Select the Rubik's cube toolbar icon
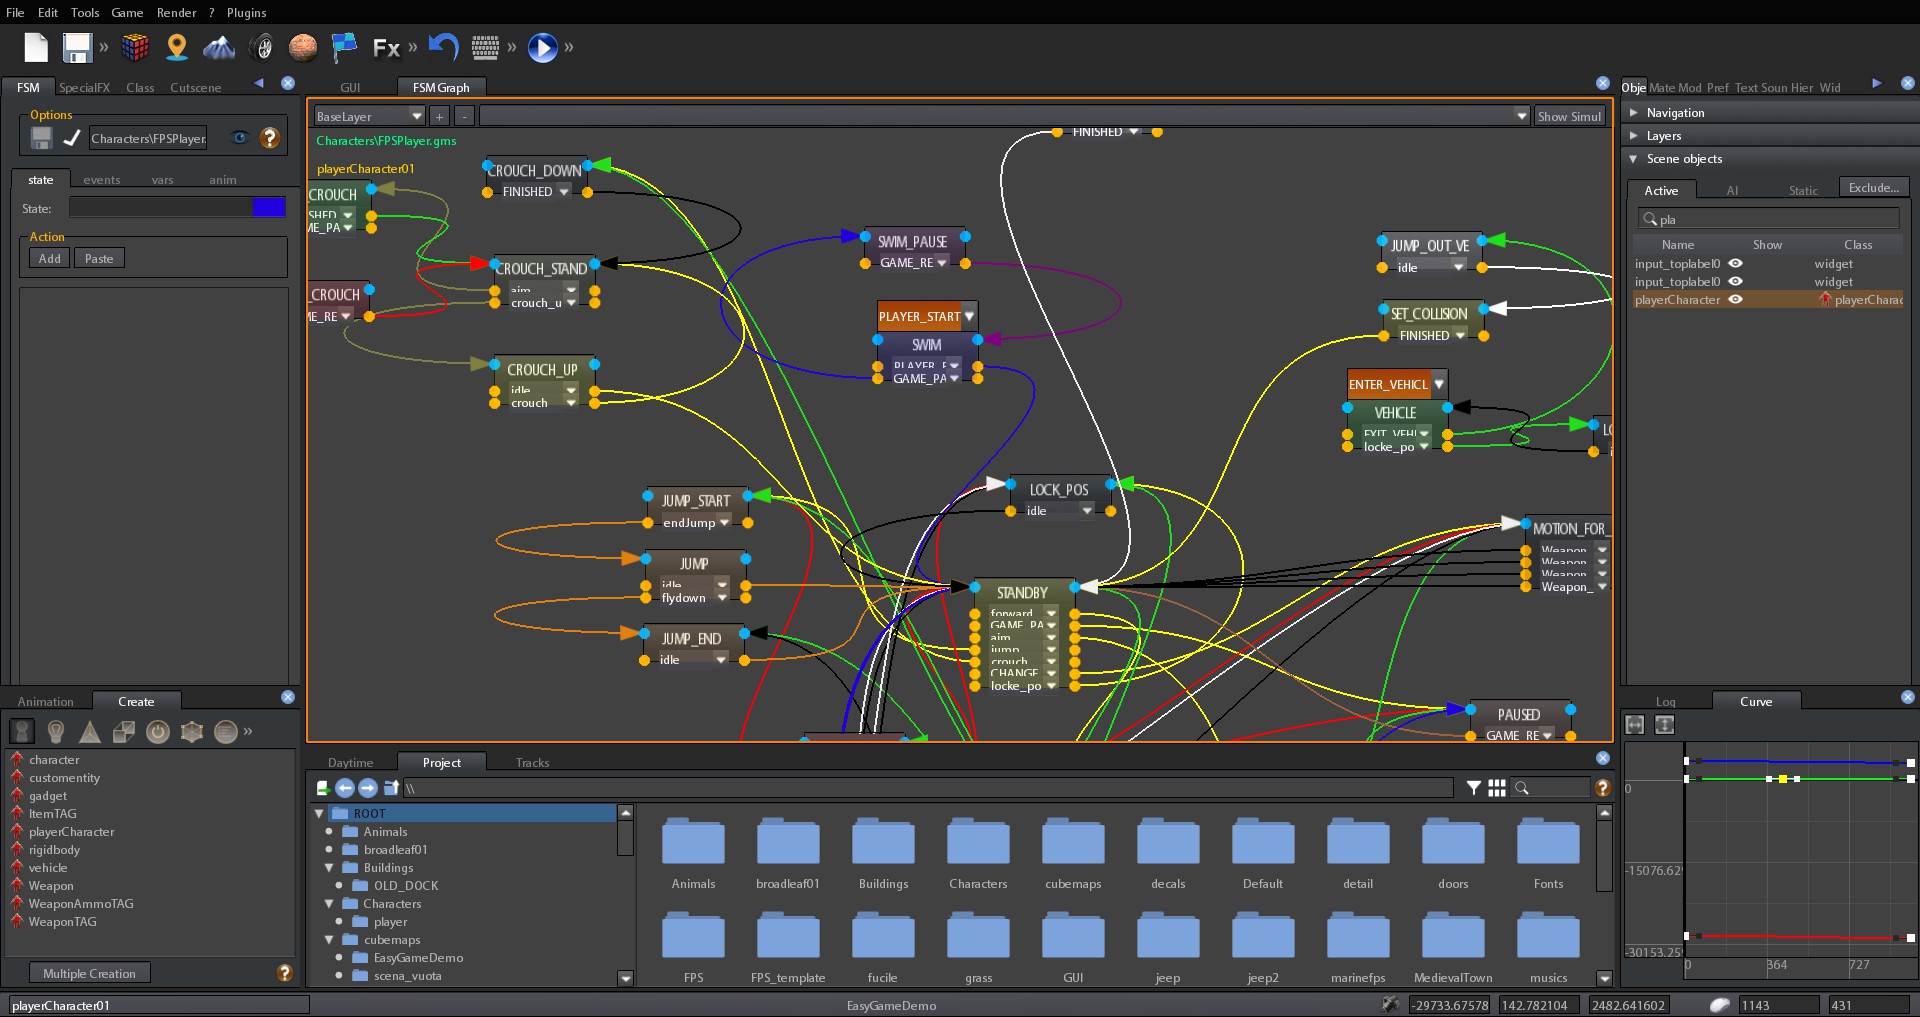The width and height of the screenshot is (1920, 1017). (135, 47)
